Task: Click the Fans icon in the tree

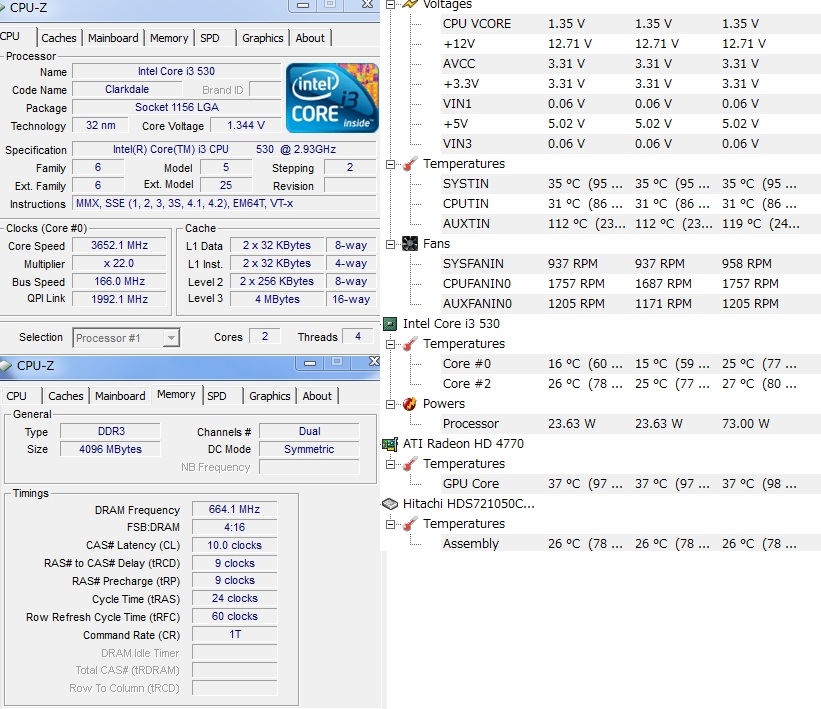Action: pyautogui.click(x=409, y=243)
